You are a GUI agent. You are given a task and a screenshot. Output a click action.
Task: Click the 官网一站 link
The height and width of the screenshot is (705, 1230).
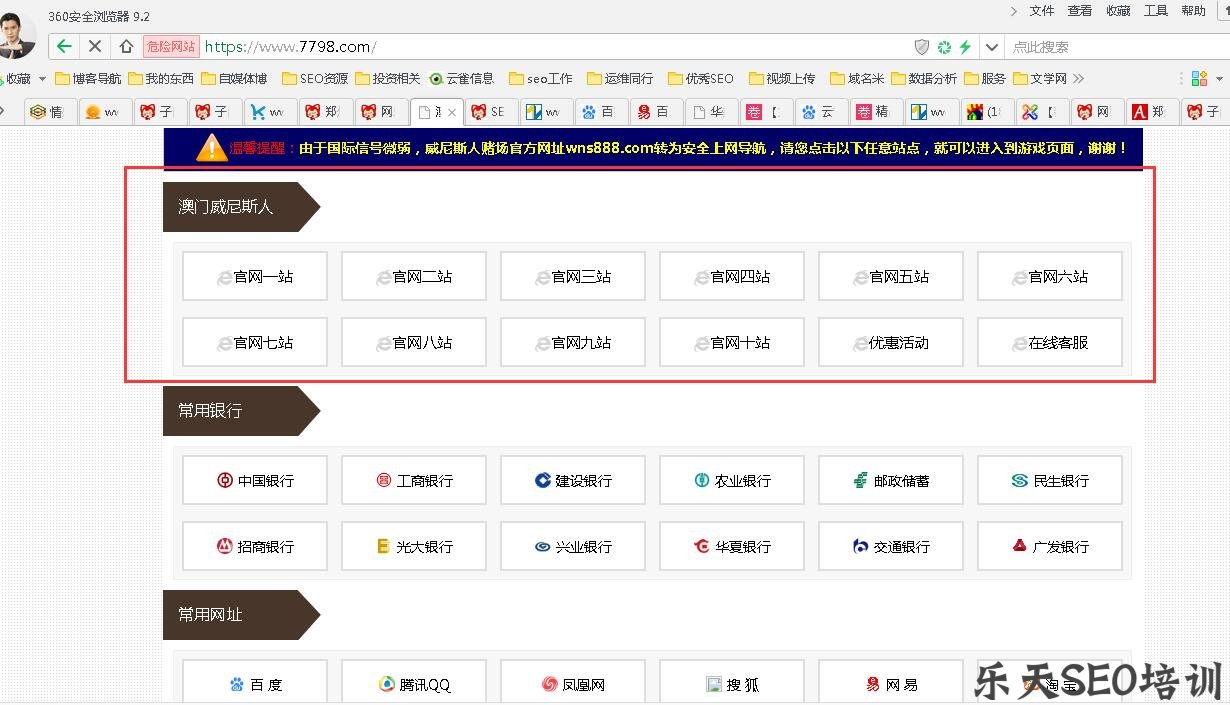[254, 276]
